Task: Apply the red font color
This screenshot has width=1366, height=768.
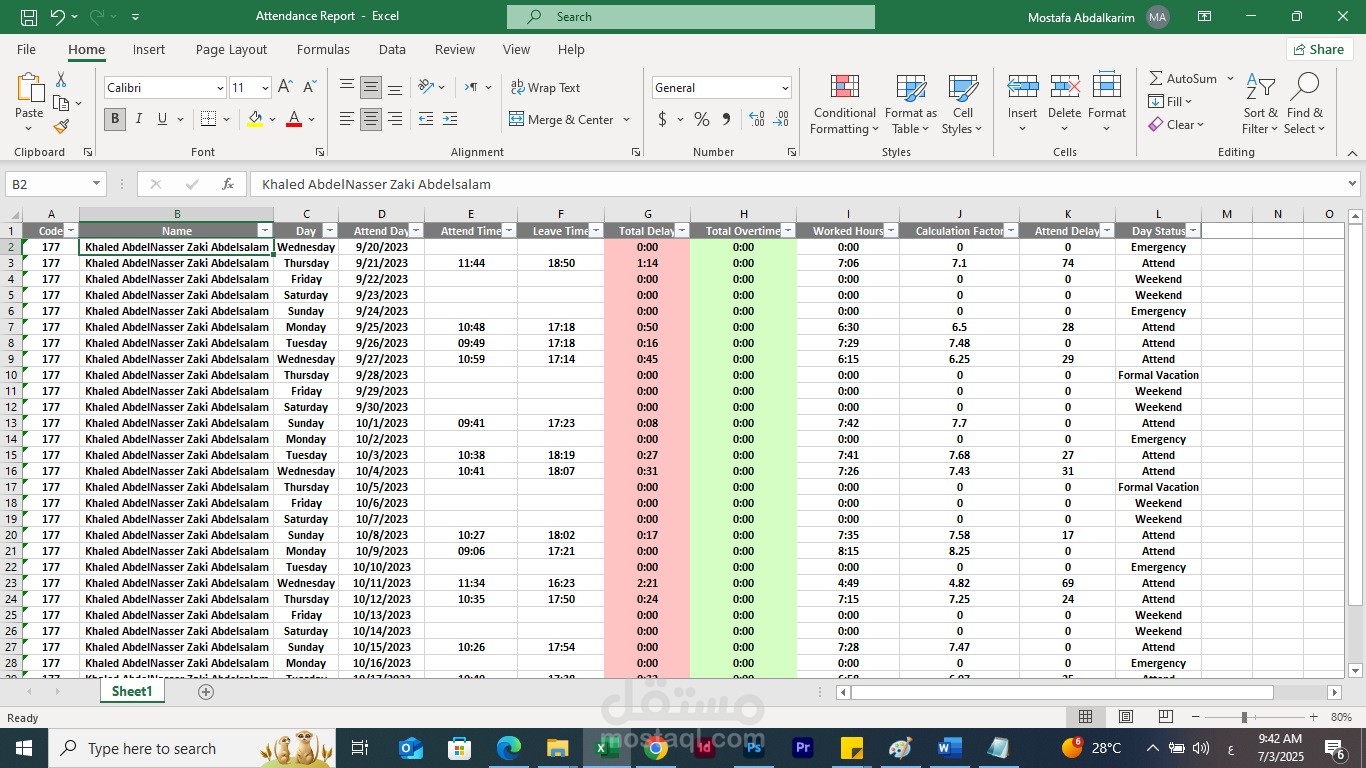Action: [294, 119]
